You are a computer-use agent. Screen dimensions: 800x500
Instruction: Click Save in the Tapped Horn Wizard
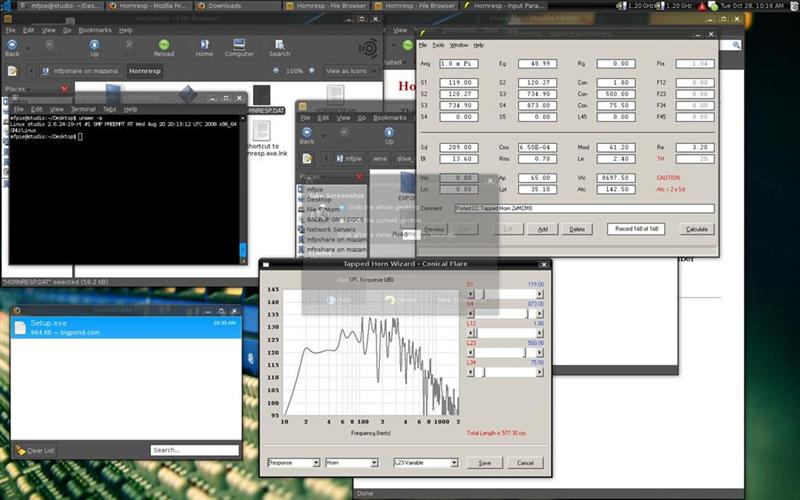[485, 463]
